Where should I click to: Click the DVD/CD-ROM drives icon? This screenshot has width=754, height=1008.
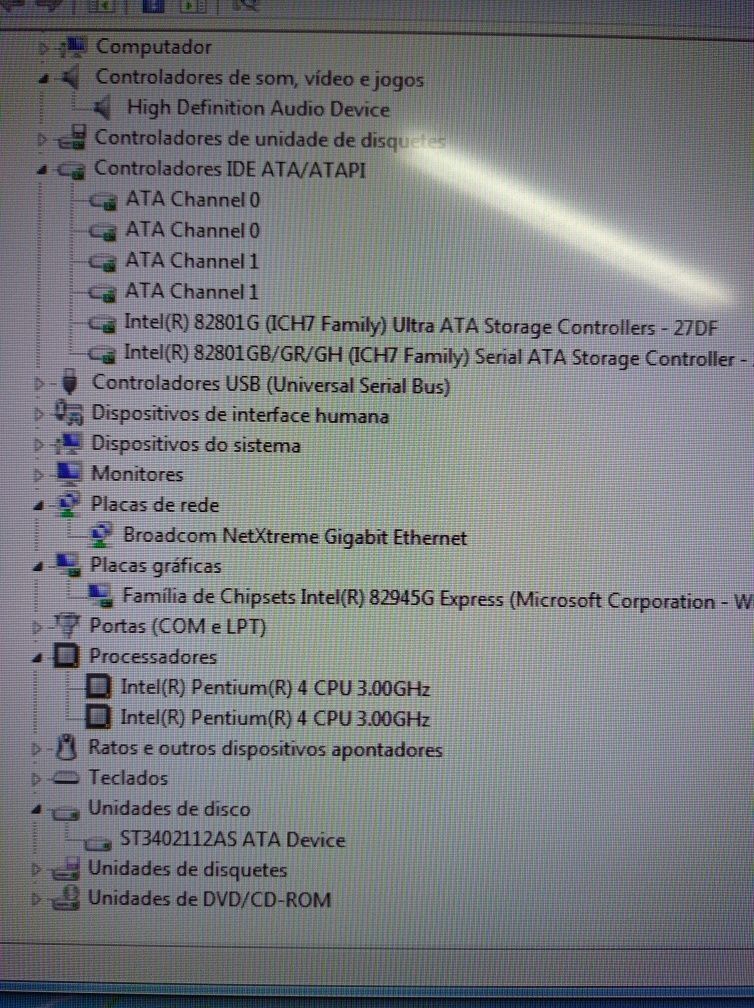[65, 899]
